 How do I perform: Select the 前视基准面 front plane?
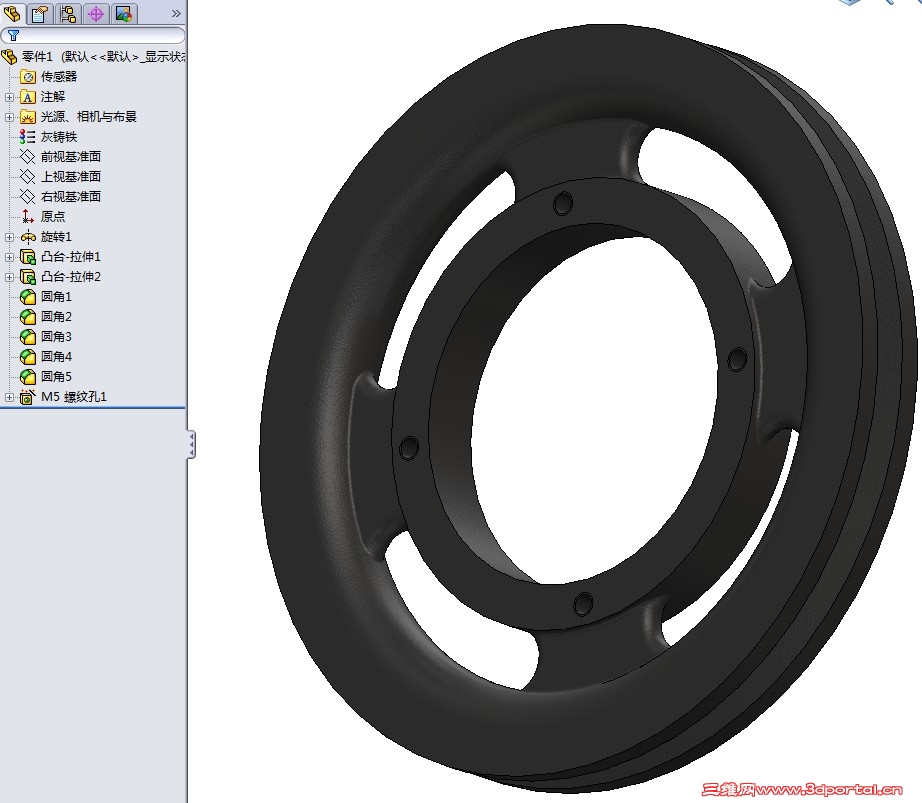[71, 157]
